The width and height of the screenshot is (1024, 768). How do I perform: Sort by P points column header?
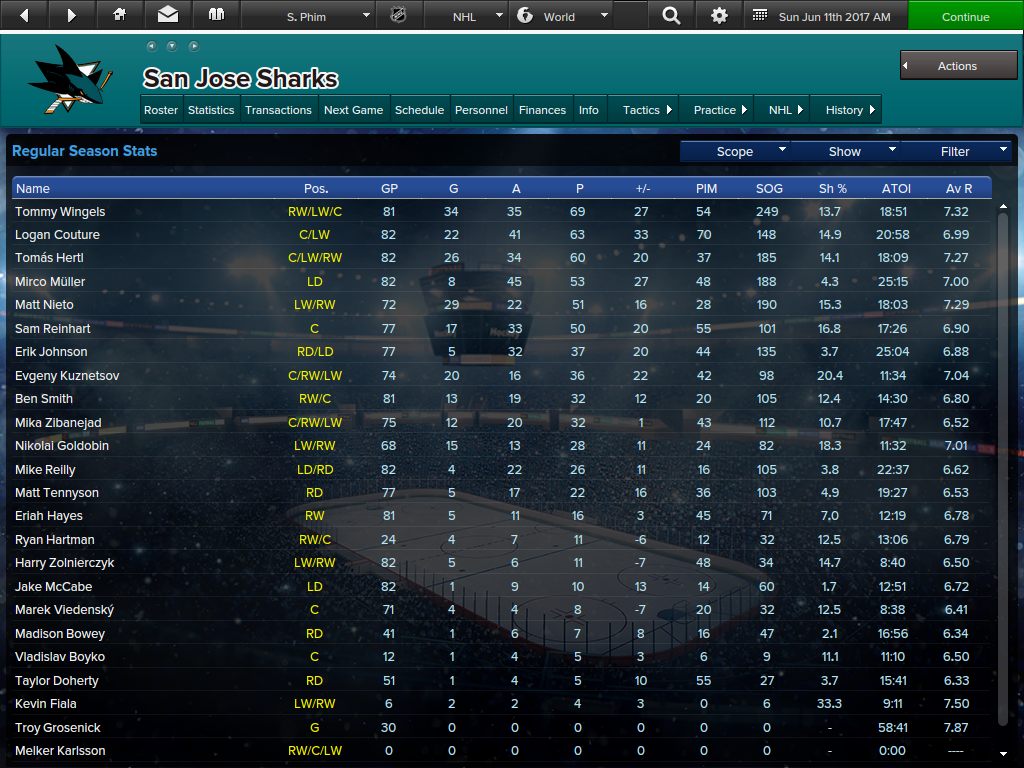tap(579, 188)
